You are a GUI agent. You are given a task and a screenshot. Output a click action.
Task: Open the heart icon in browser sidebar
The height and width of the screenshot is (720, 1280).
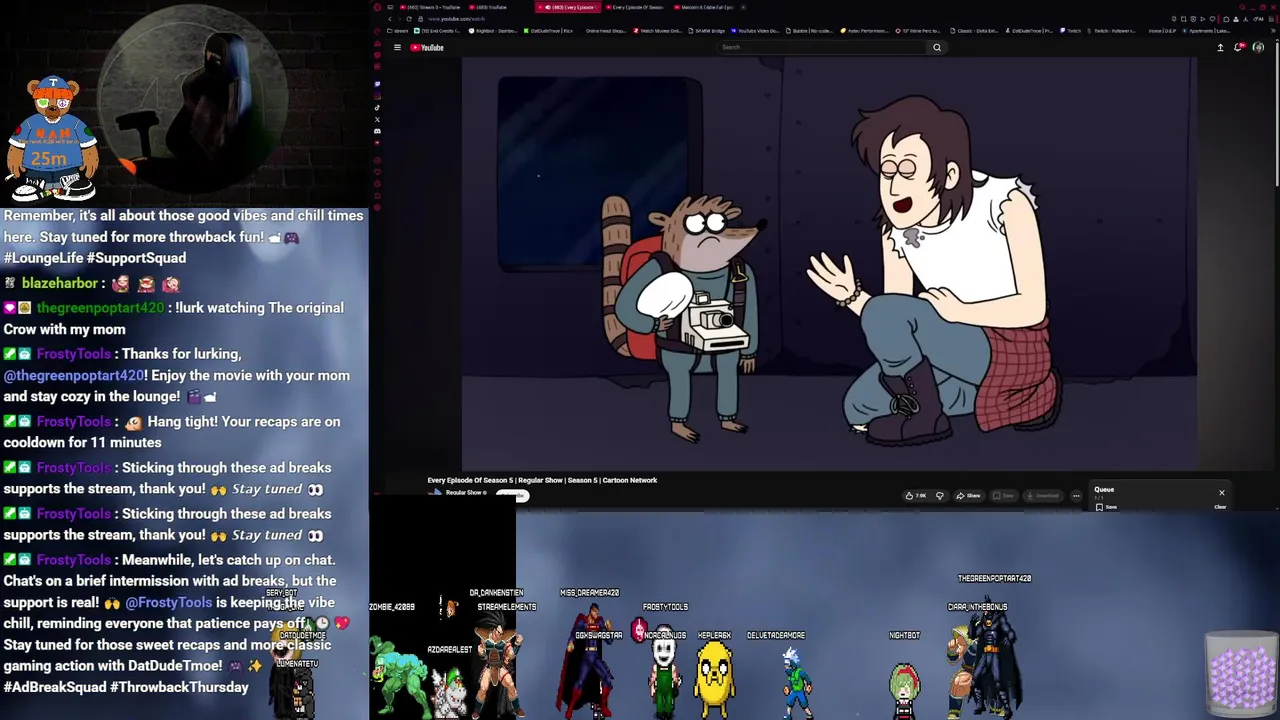377,172
